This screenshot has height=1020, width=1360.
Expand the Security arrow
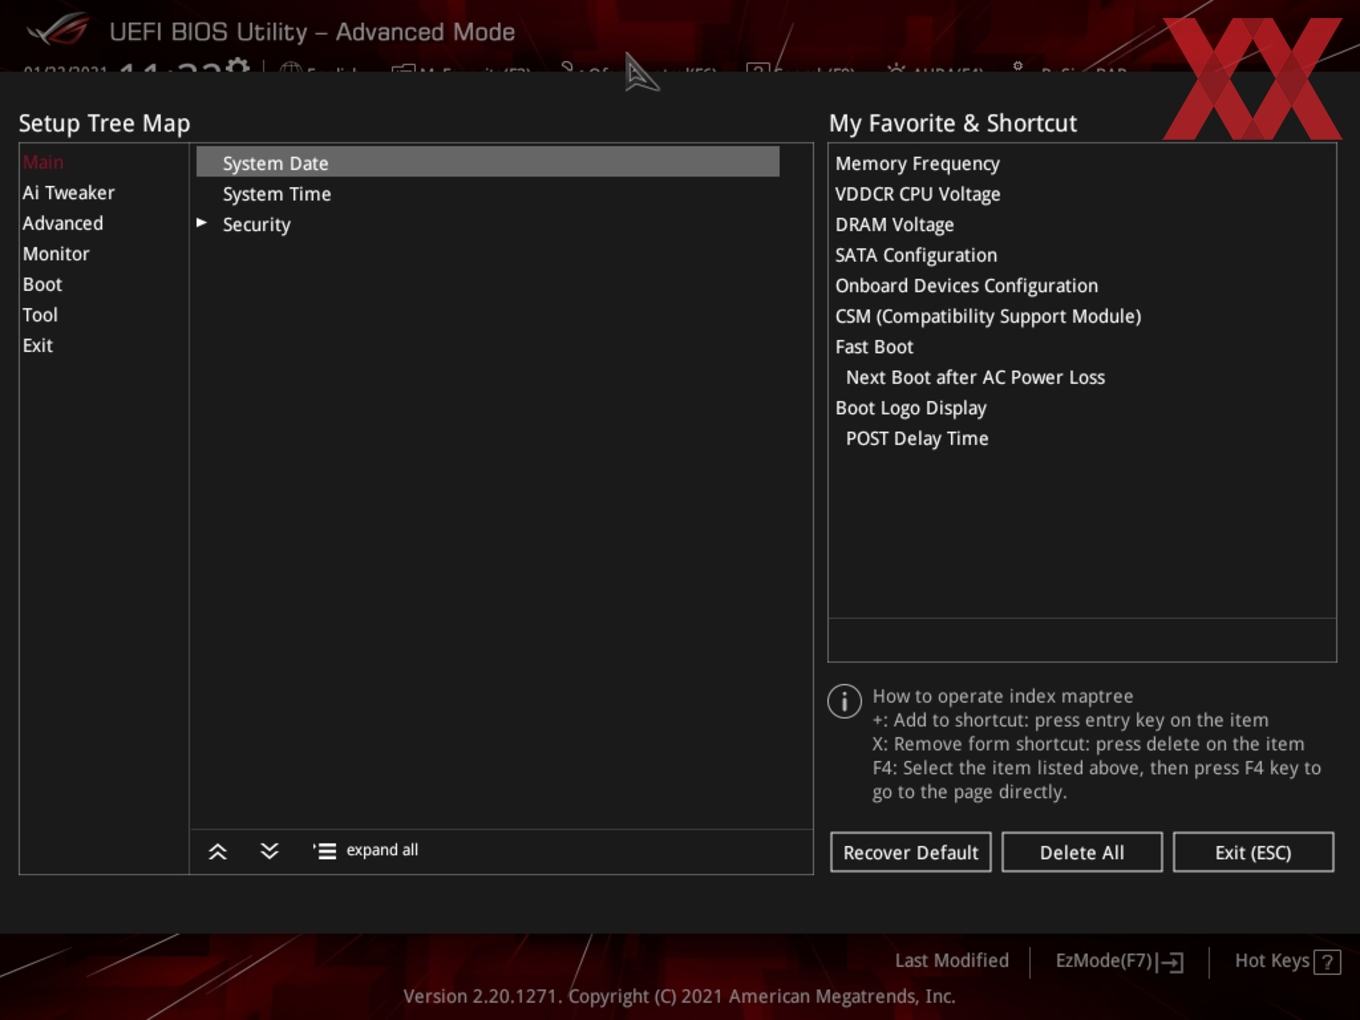(202, 223)
